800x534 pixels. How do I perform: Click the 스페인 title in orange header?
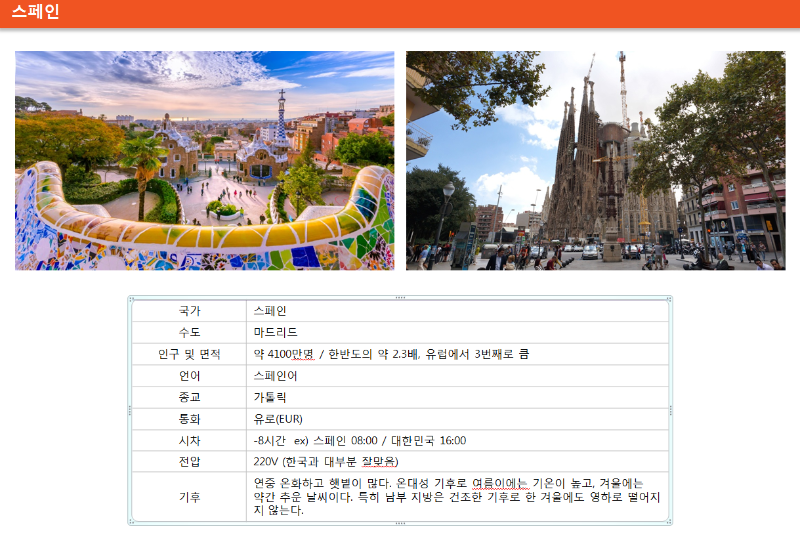point(36,11)
